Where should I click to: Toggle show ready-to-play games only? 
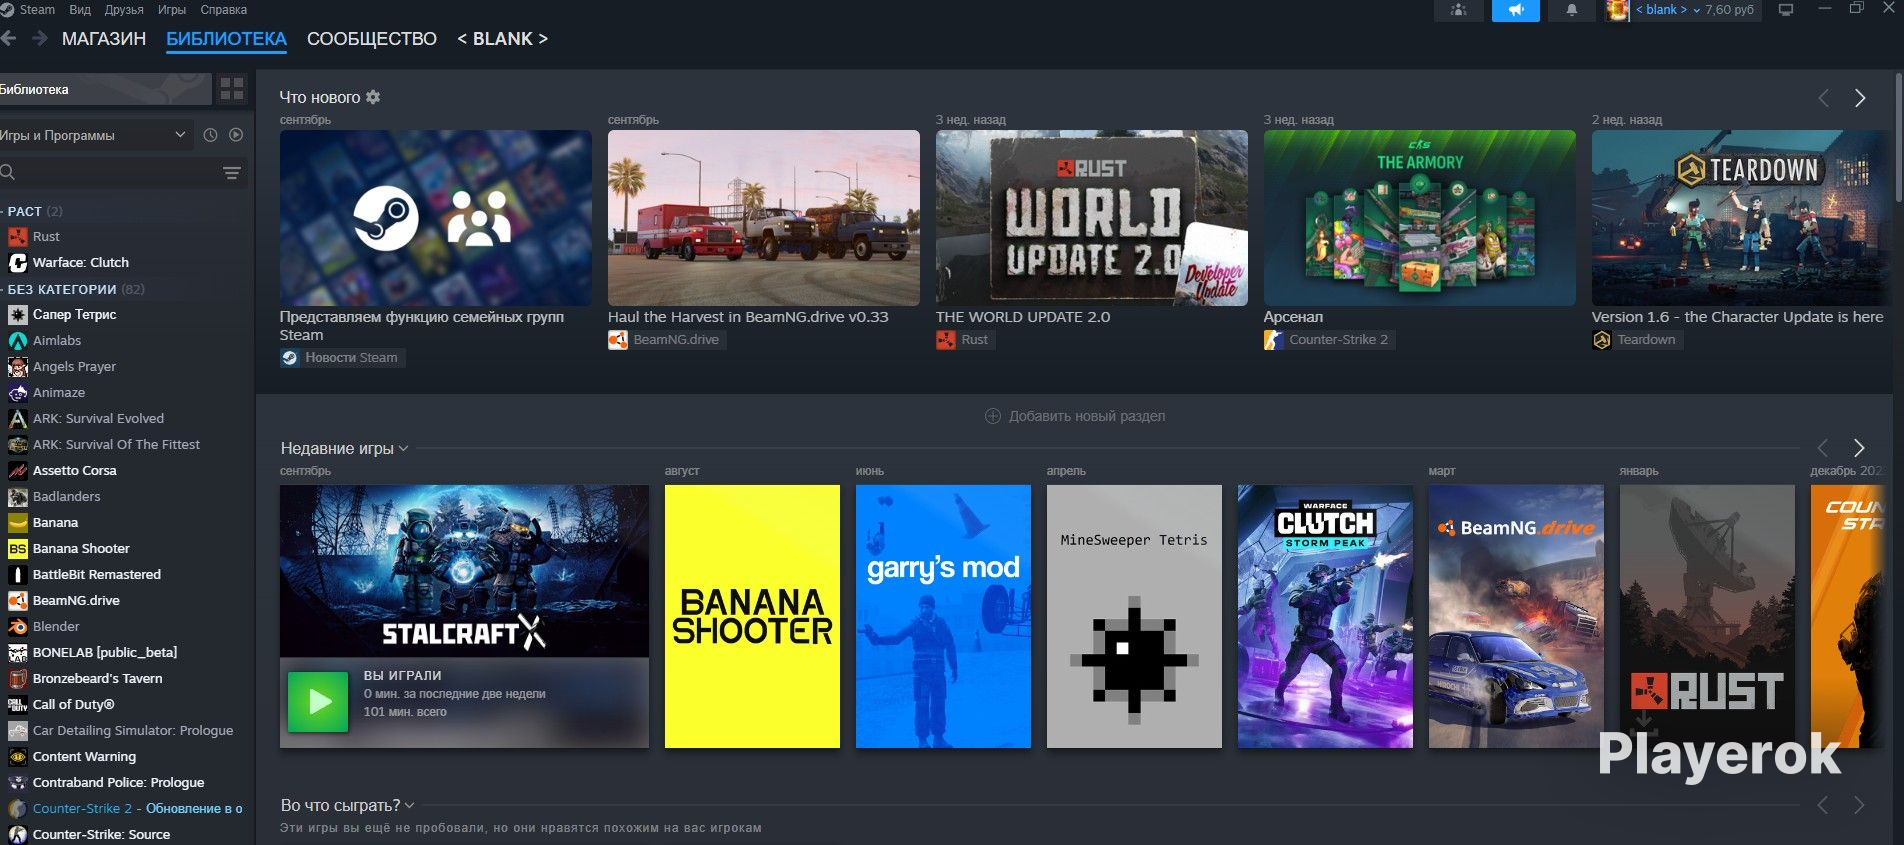236,135
